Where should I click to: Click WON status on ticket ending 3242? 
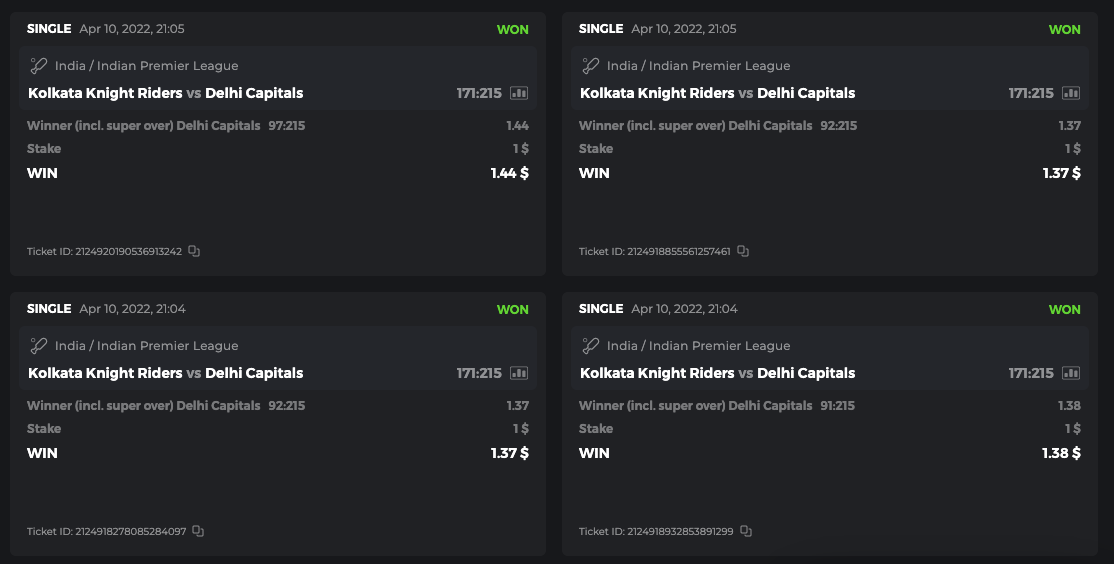(512, 30)
